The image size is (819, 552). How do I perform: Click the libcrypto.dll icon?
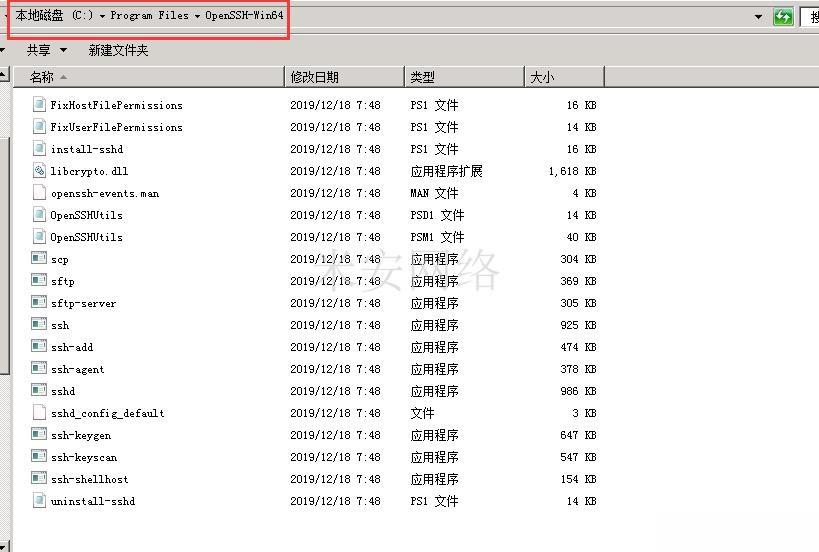pos(39,170)
